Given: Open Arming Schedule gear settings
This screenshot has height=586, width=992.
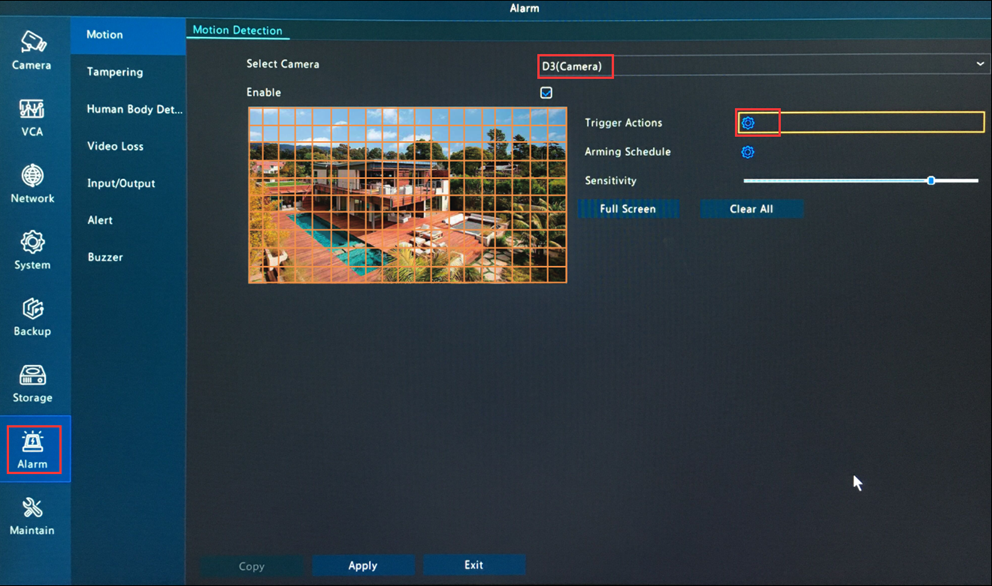Looking at the screenshot, I should [748, 152].
